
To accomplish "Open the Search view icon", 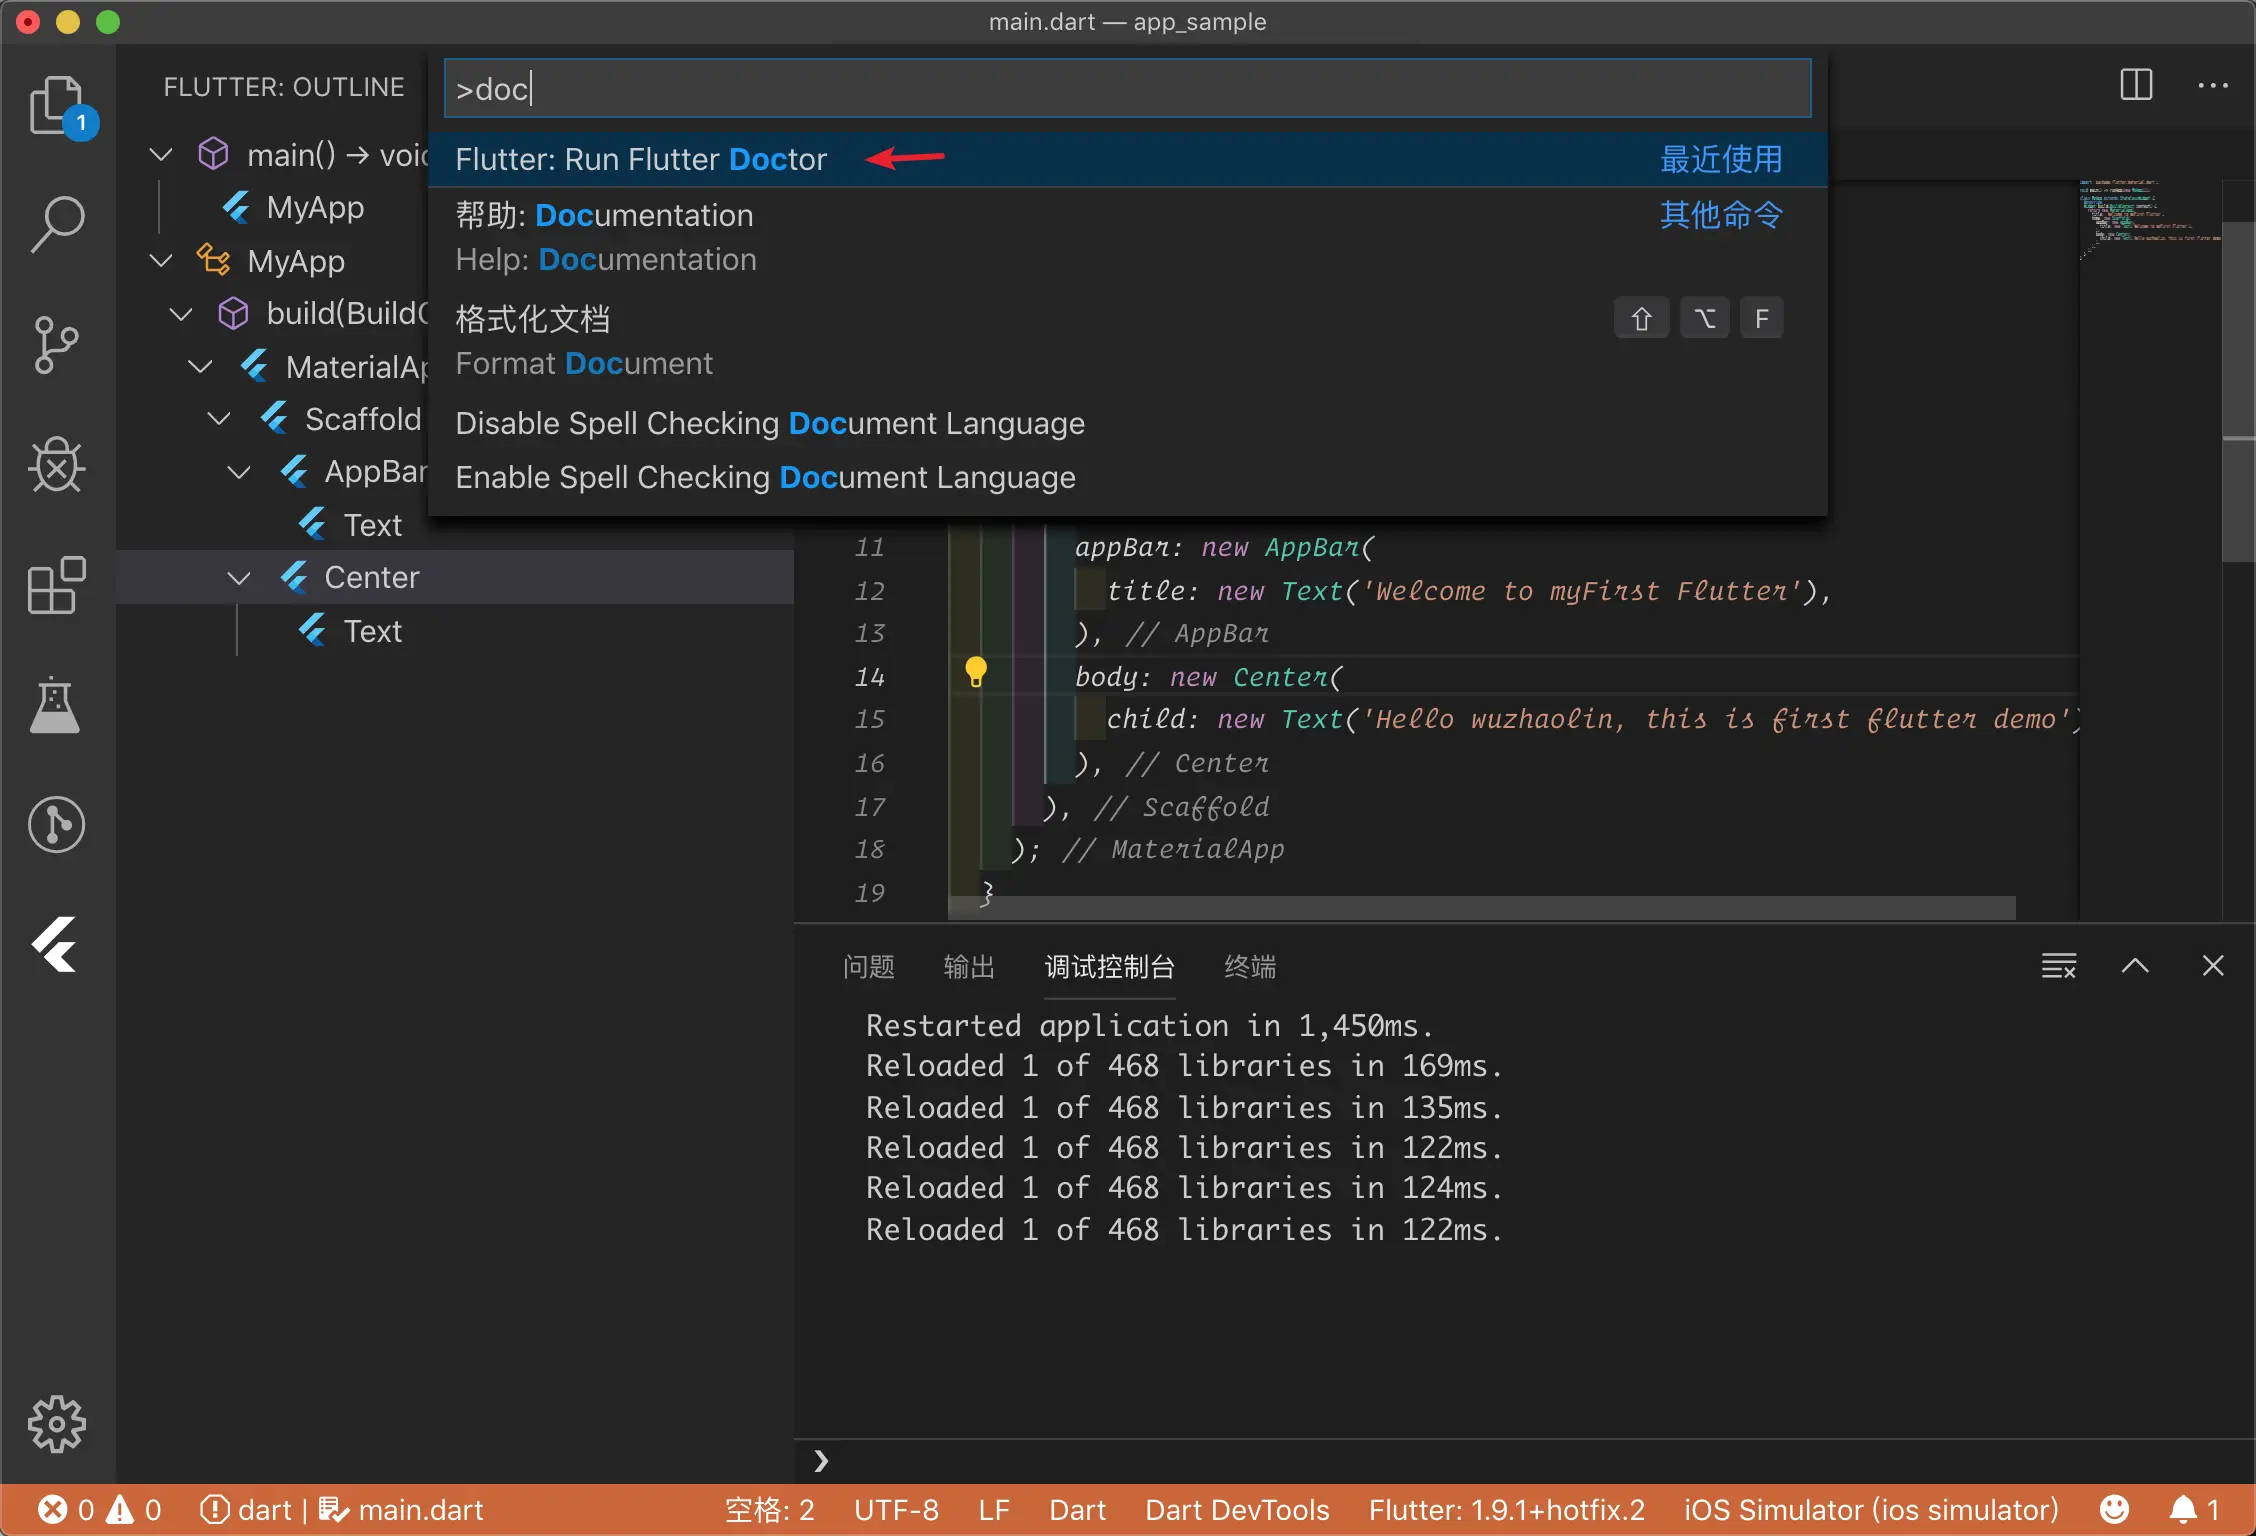I will (x=56, y=224).
